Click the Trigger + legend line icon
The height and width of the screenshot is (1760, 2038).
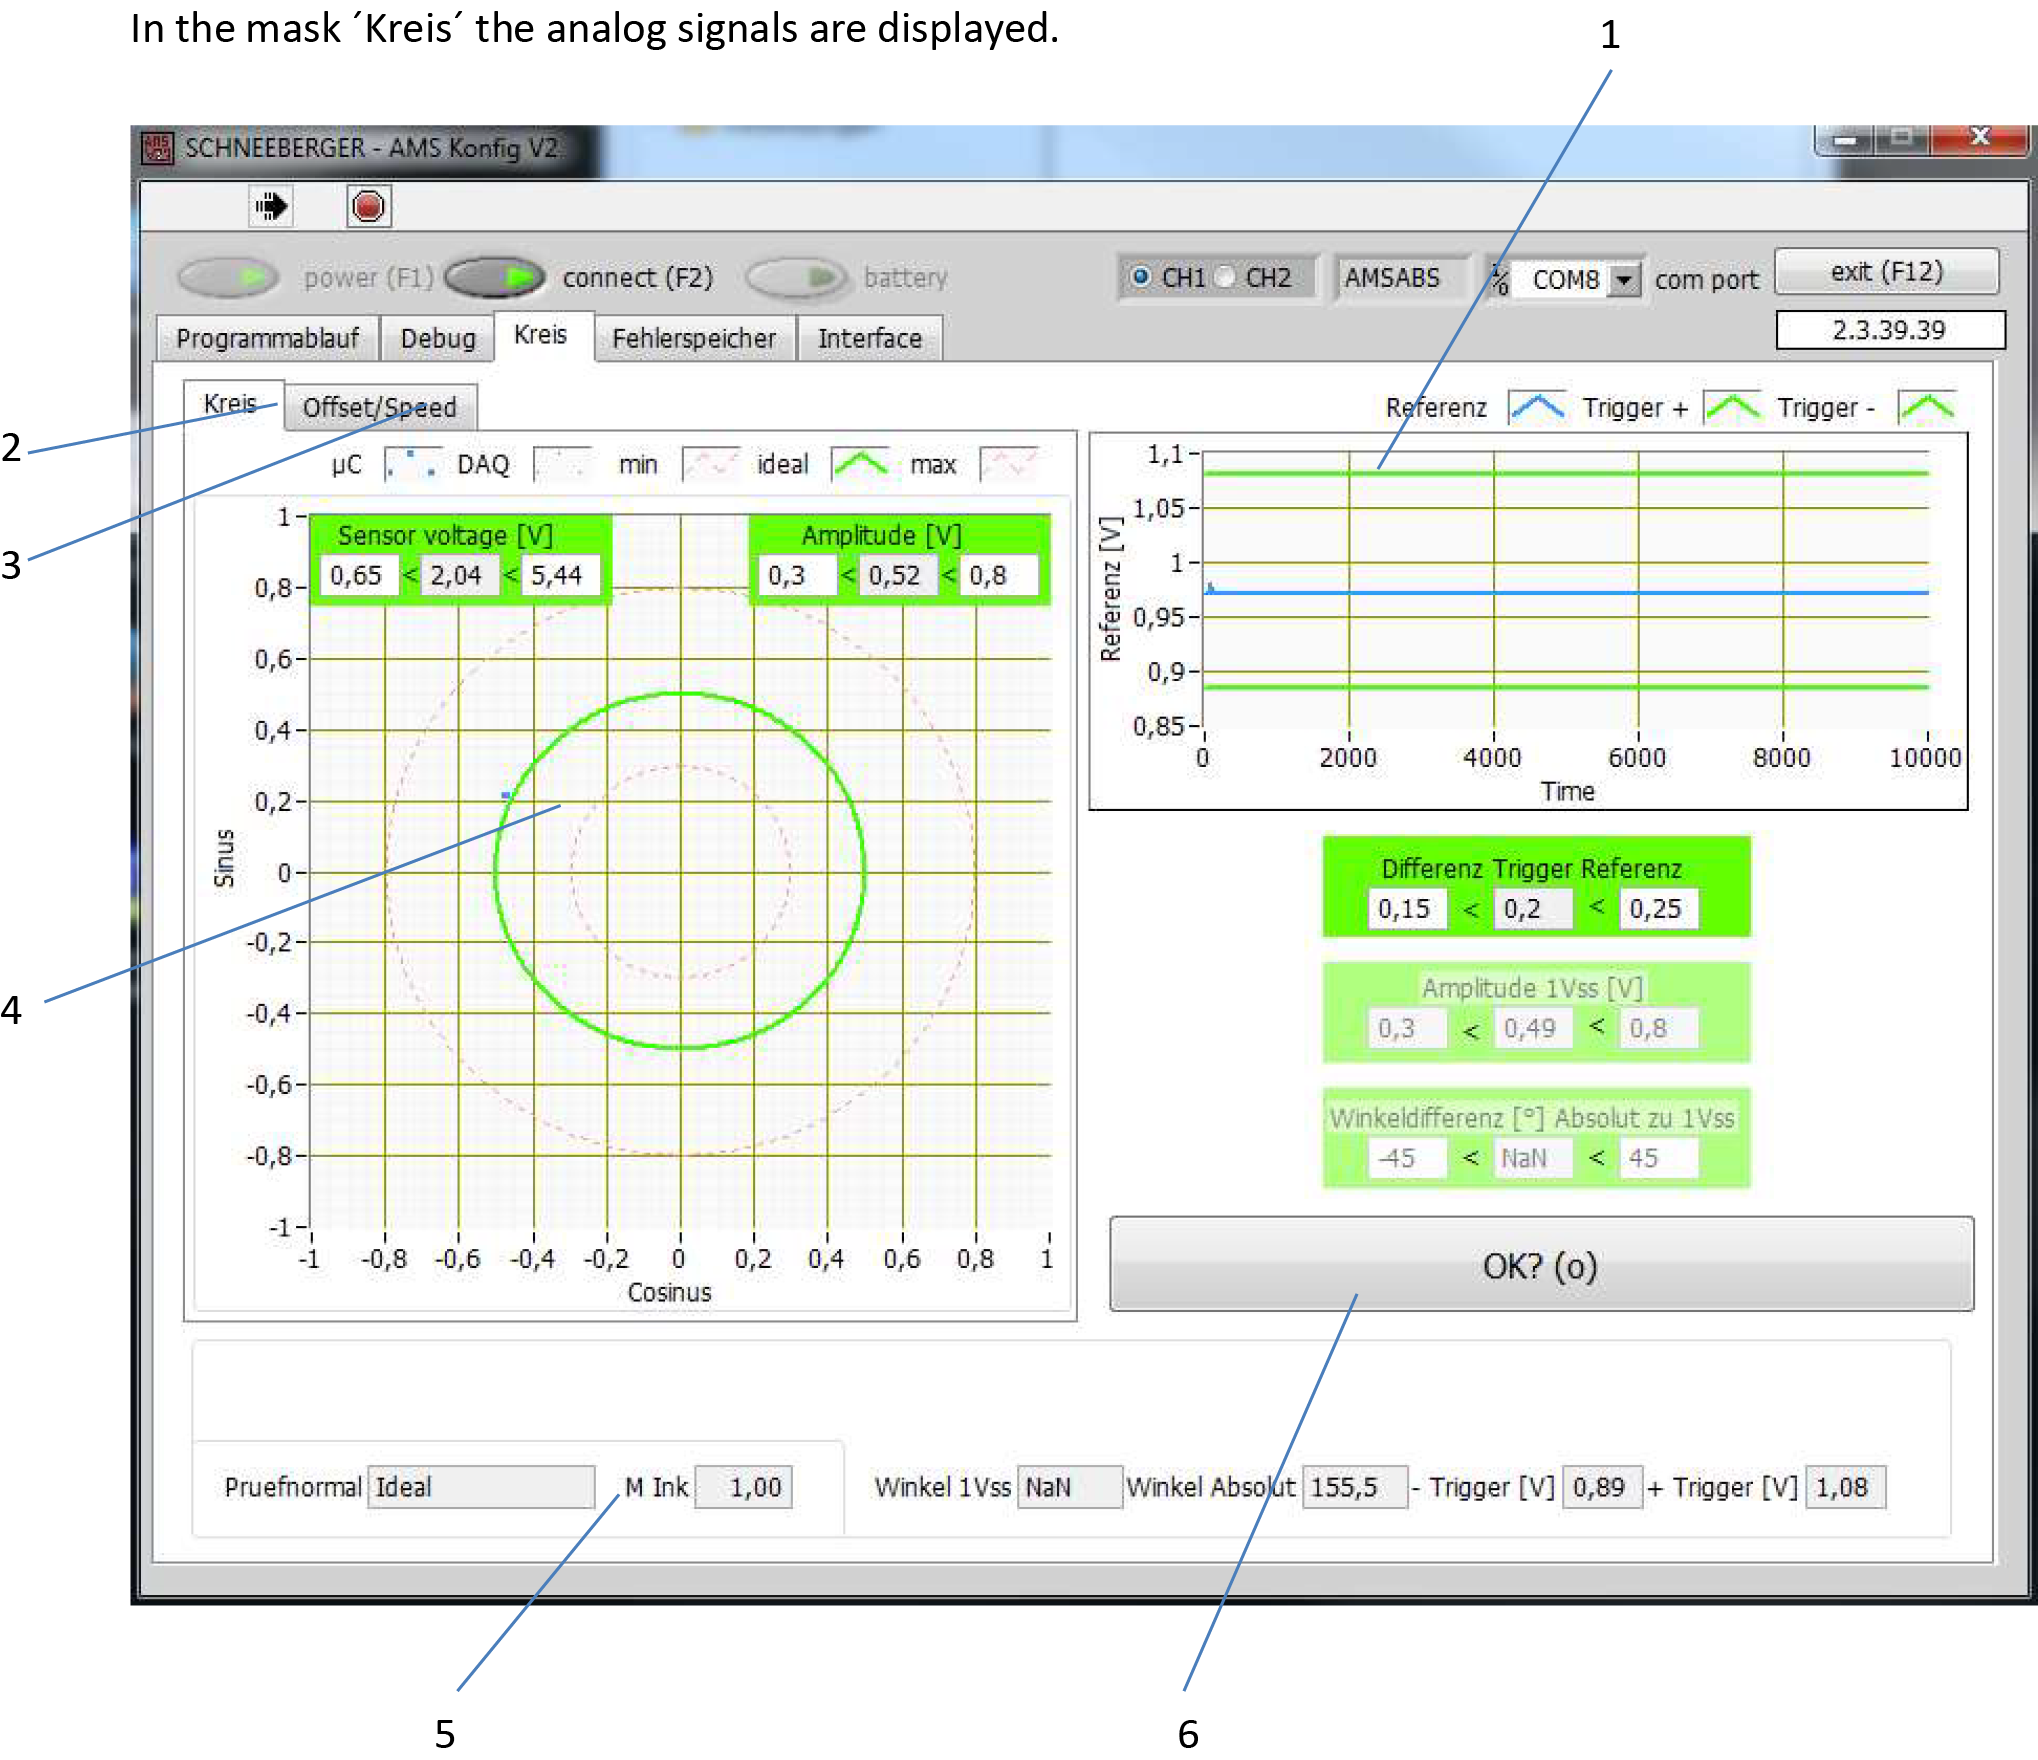(x=1732, y=407)
